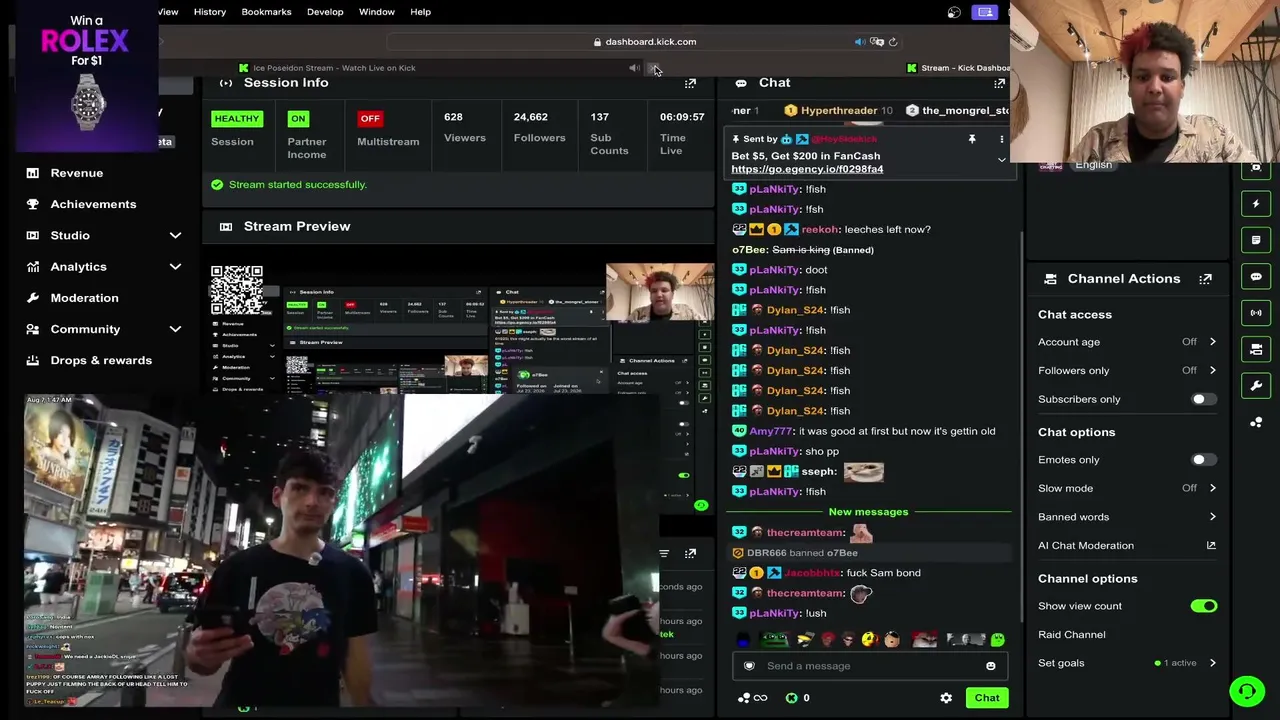
Task: Collapse the pinned message with chevron
Action: pos(1001,160)
